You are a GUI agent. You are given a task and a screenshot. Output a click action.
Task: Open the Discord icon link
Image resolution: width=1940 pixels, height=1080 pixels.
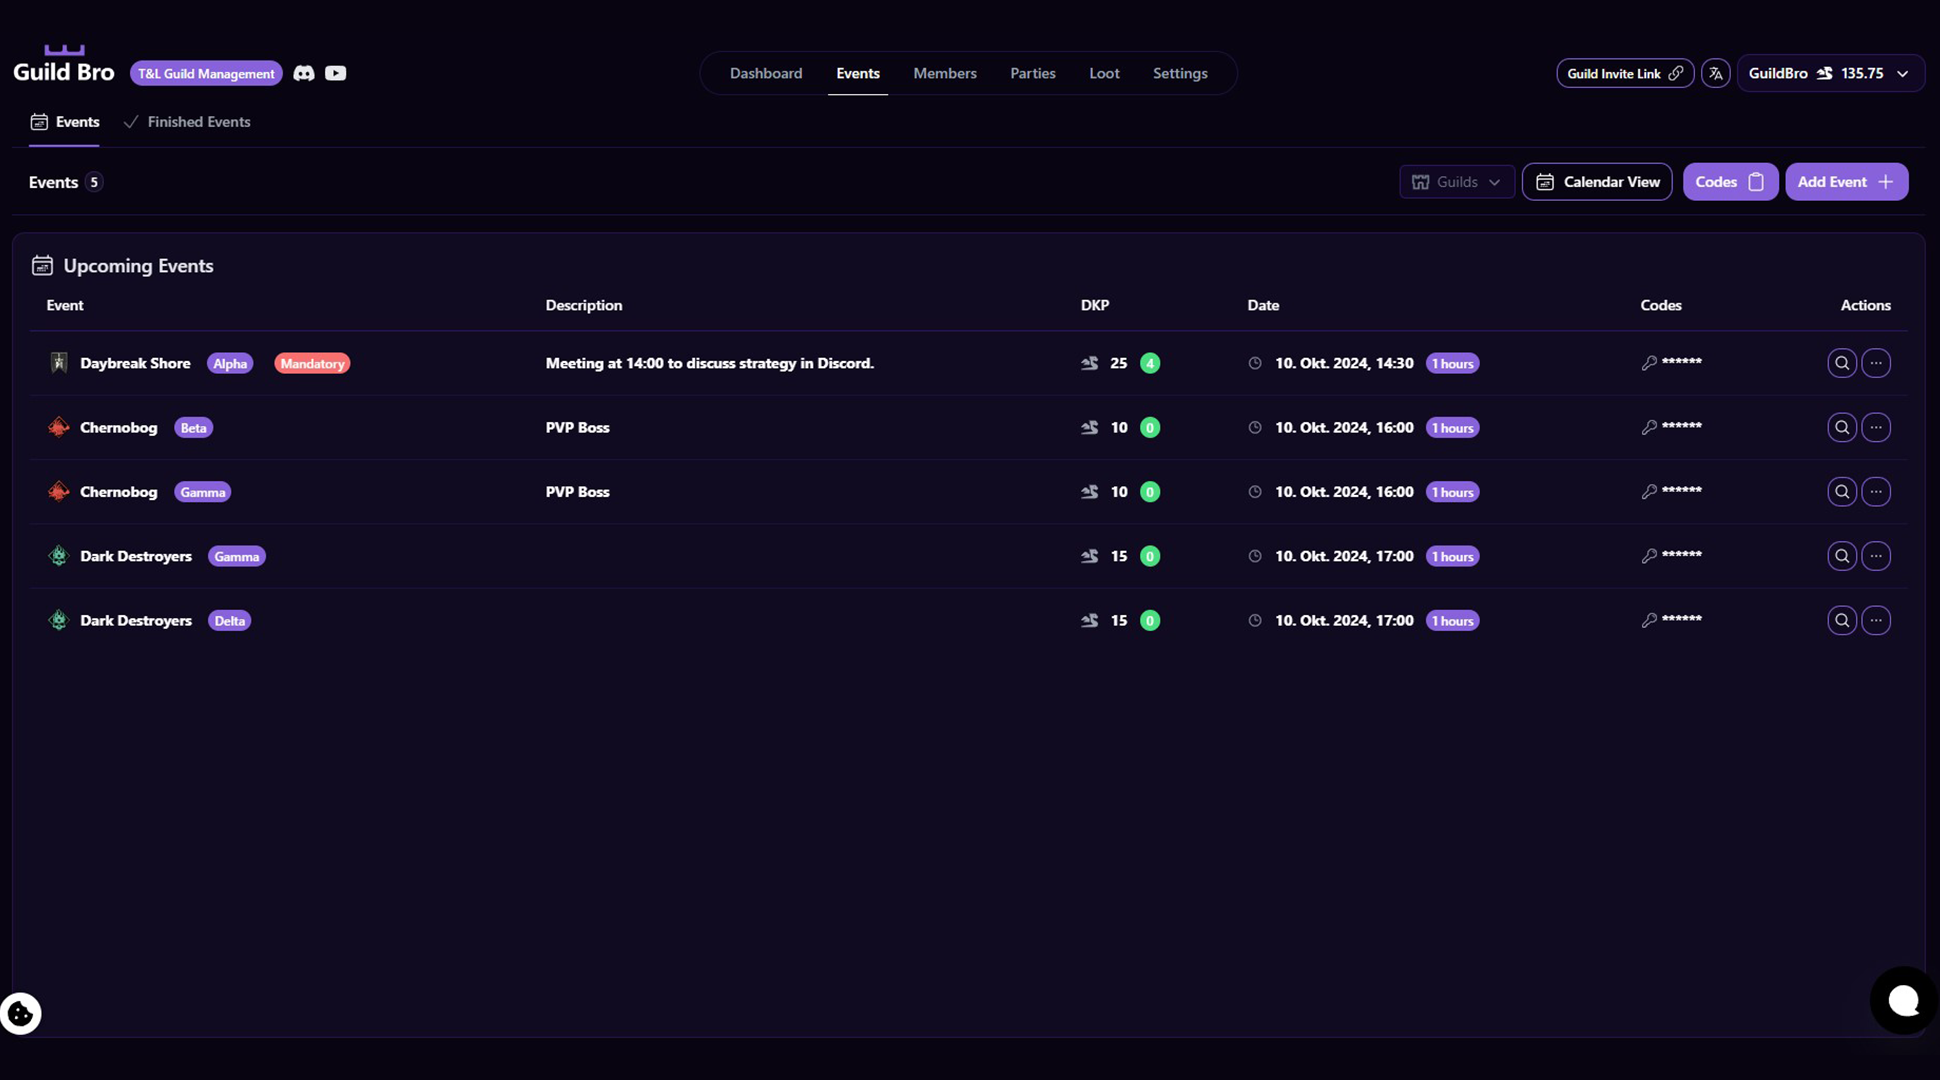(304, 73)
